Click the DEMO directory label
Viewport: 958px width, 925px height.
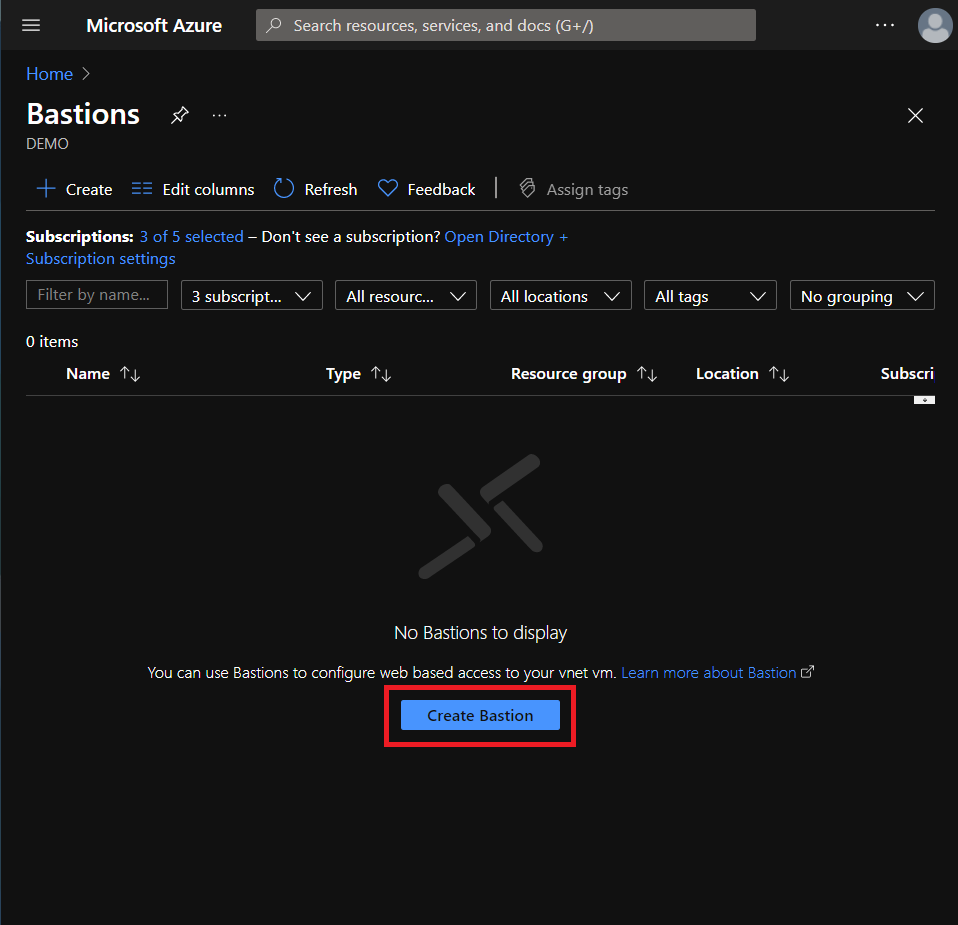point(47,144)
